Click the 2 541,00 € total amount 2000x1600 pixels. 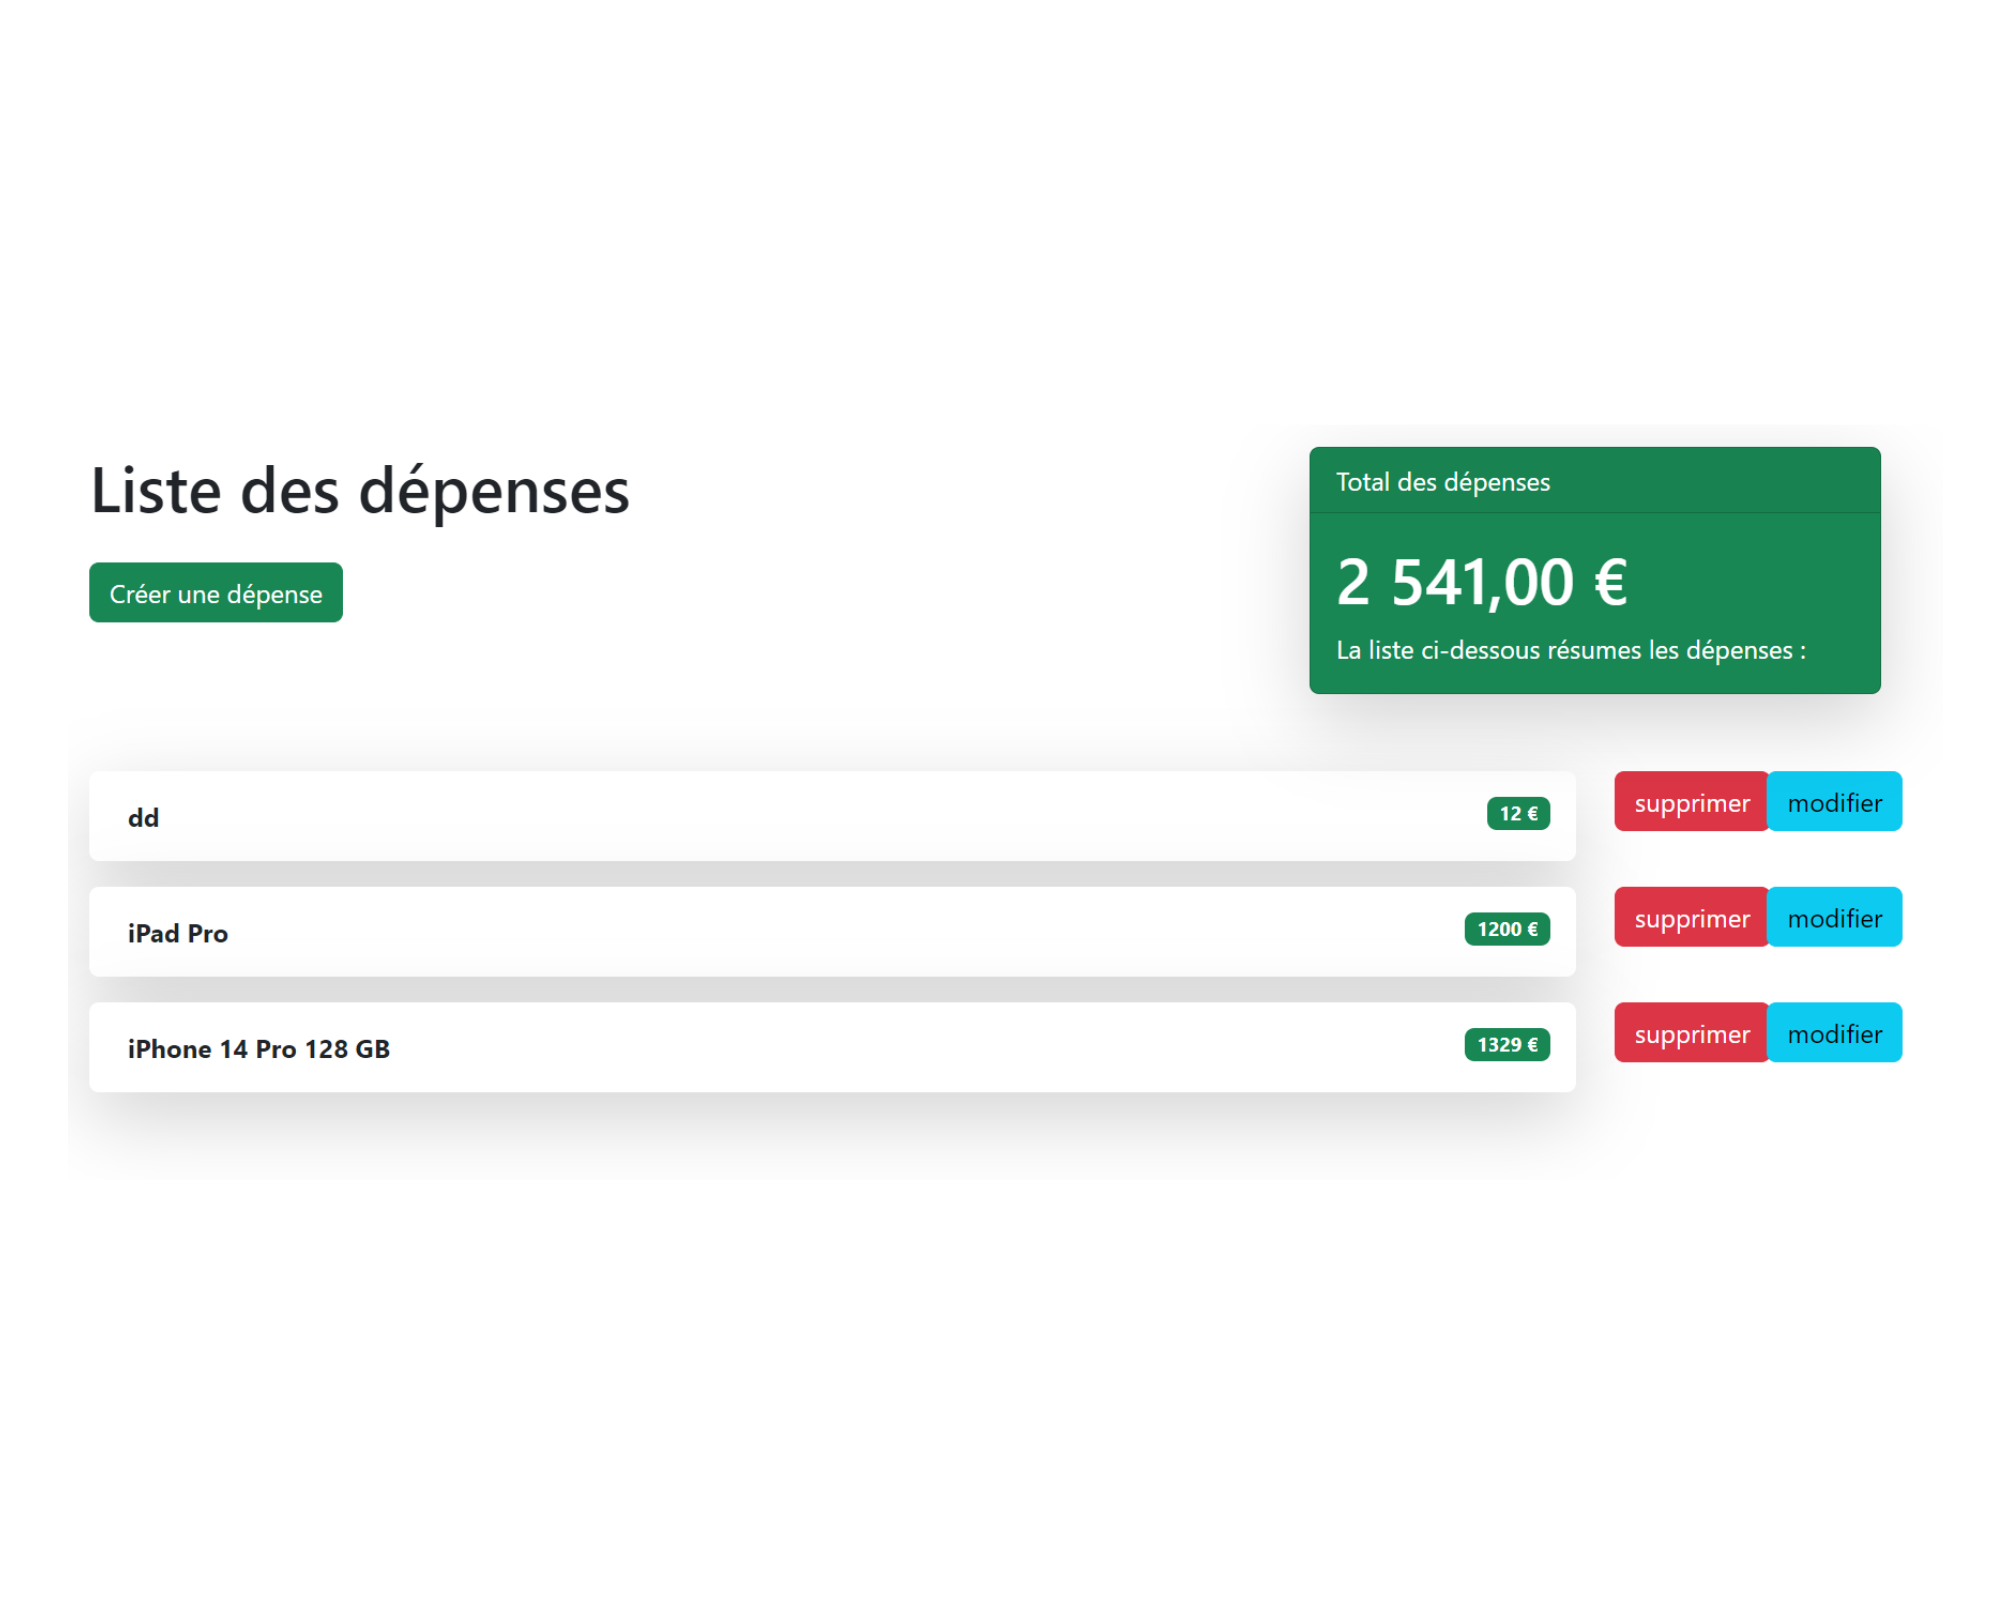(x=1482, y=581)
